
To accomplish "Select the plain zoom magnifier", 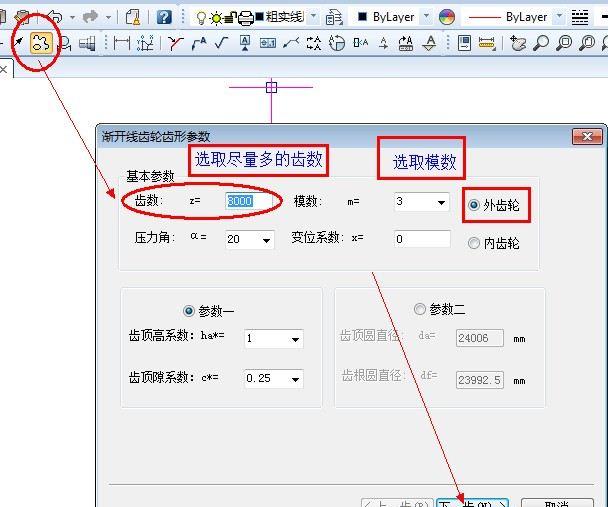I will [x=541, y=43].
